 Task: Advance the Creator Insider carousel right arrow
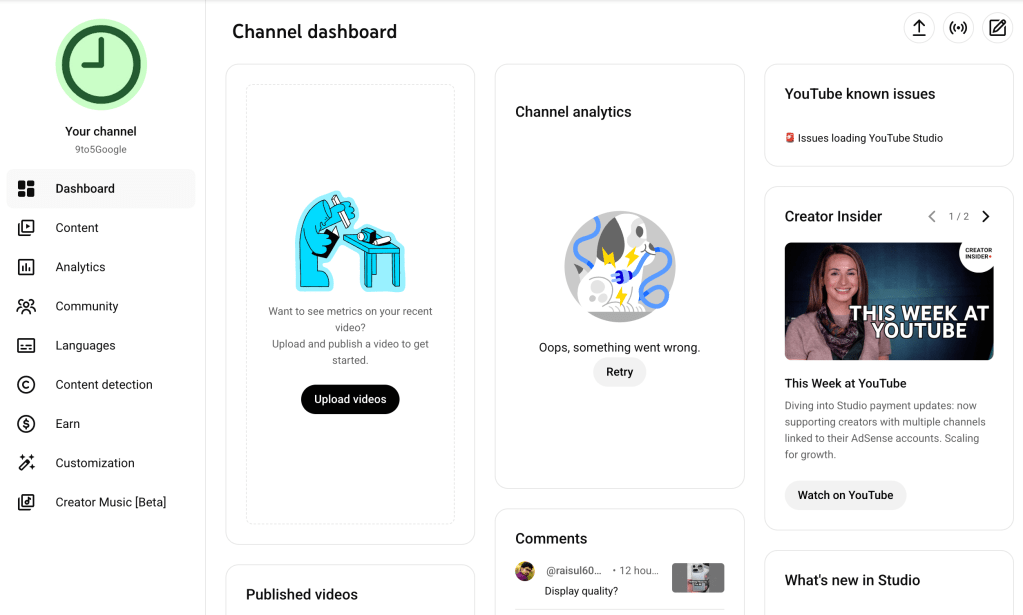(x=985, y=216)
